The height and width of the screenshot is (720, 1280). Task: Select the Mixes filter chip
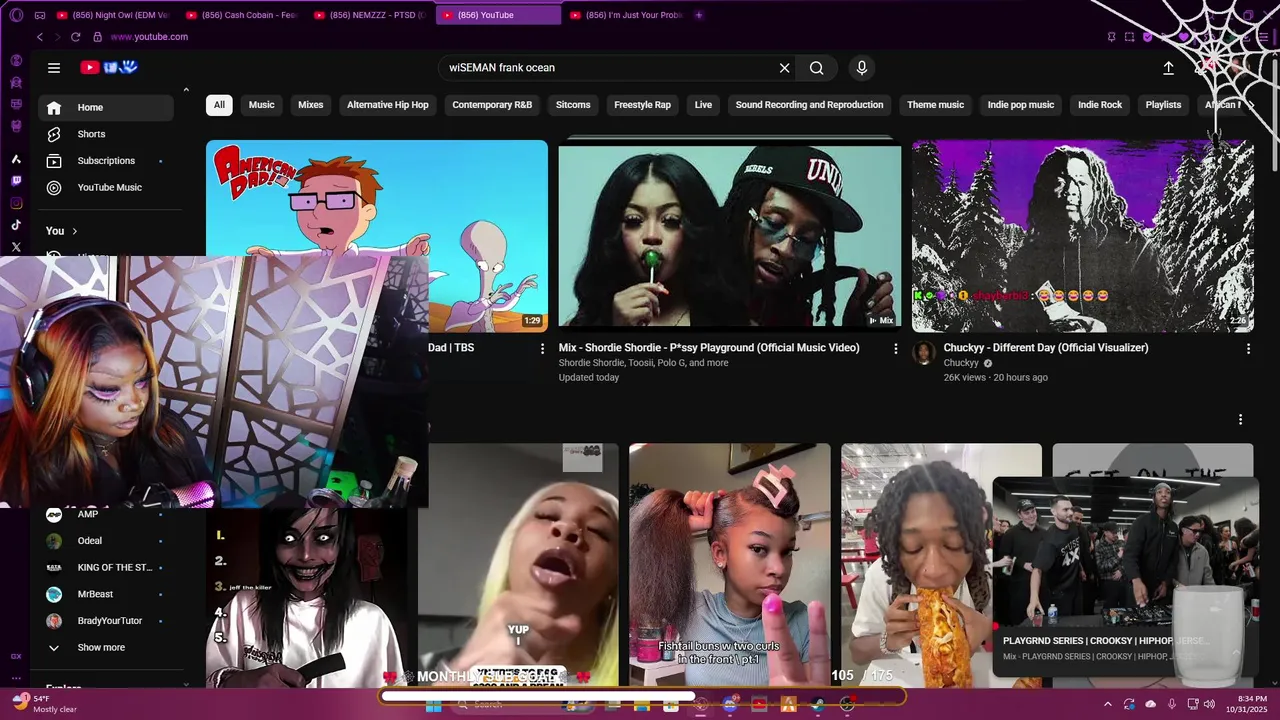(x=311, y=105)
